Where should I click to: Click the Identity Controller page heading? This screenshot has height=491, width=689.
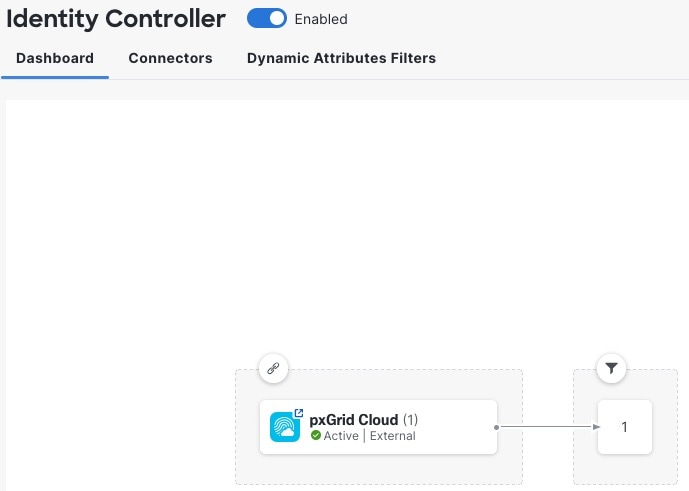coord(116,19)
